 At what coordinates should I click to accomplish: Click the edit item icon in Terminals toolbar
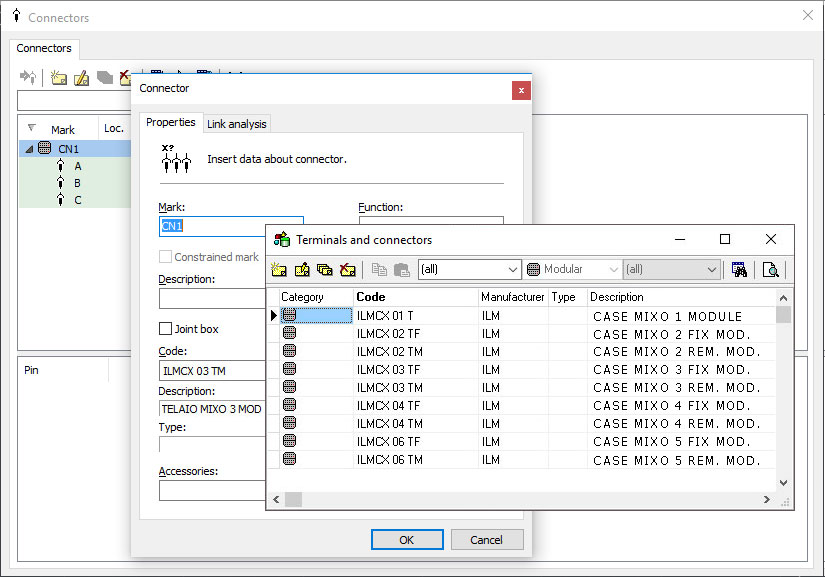click(x=302, y=270)
